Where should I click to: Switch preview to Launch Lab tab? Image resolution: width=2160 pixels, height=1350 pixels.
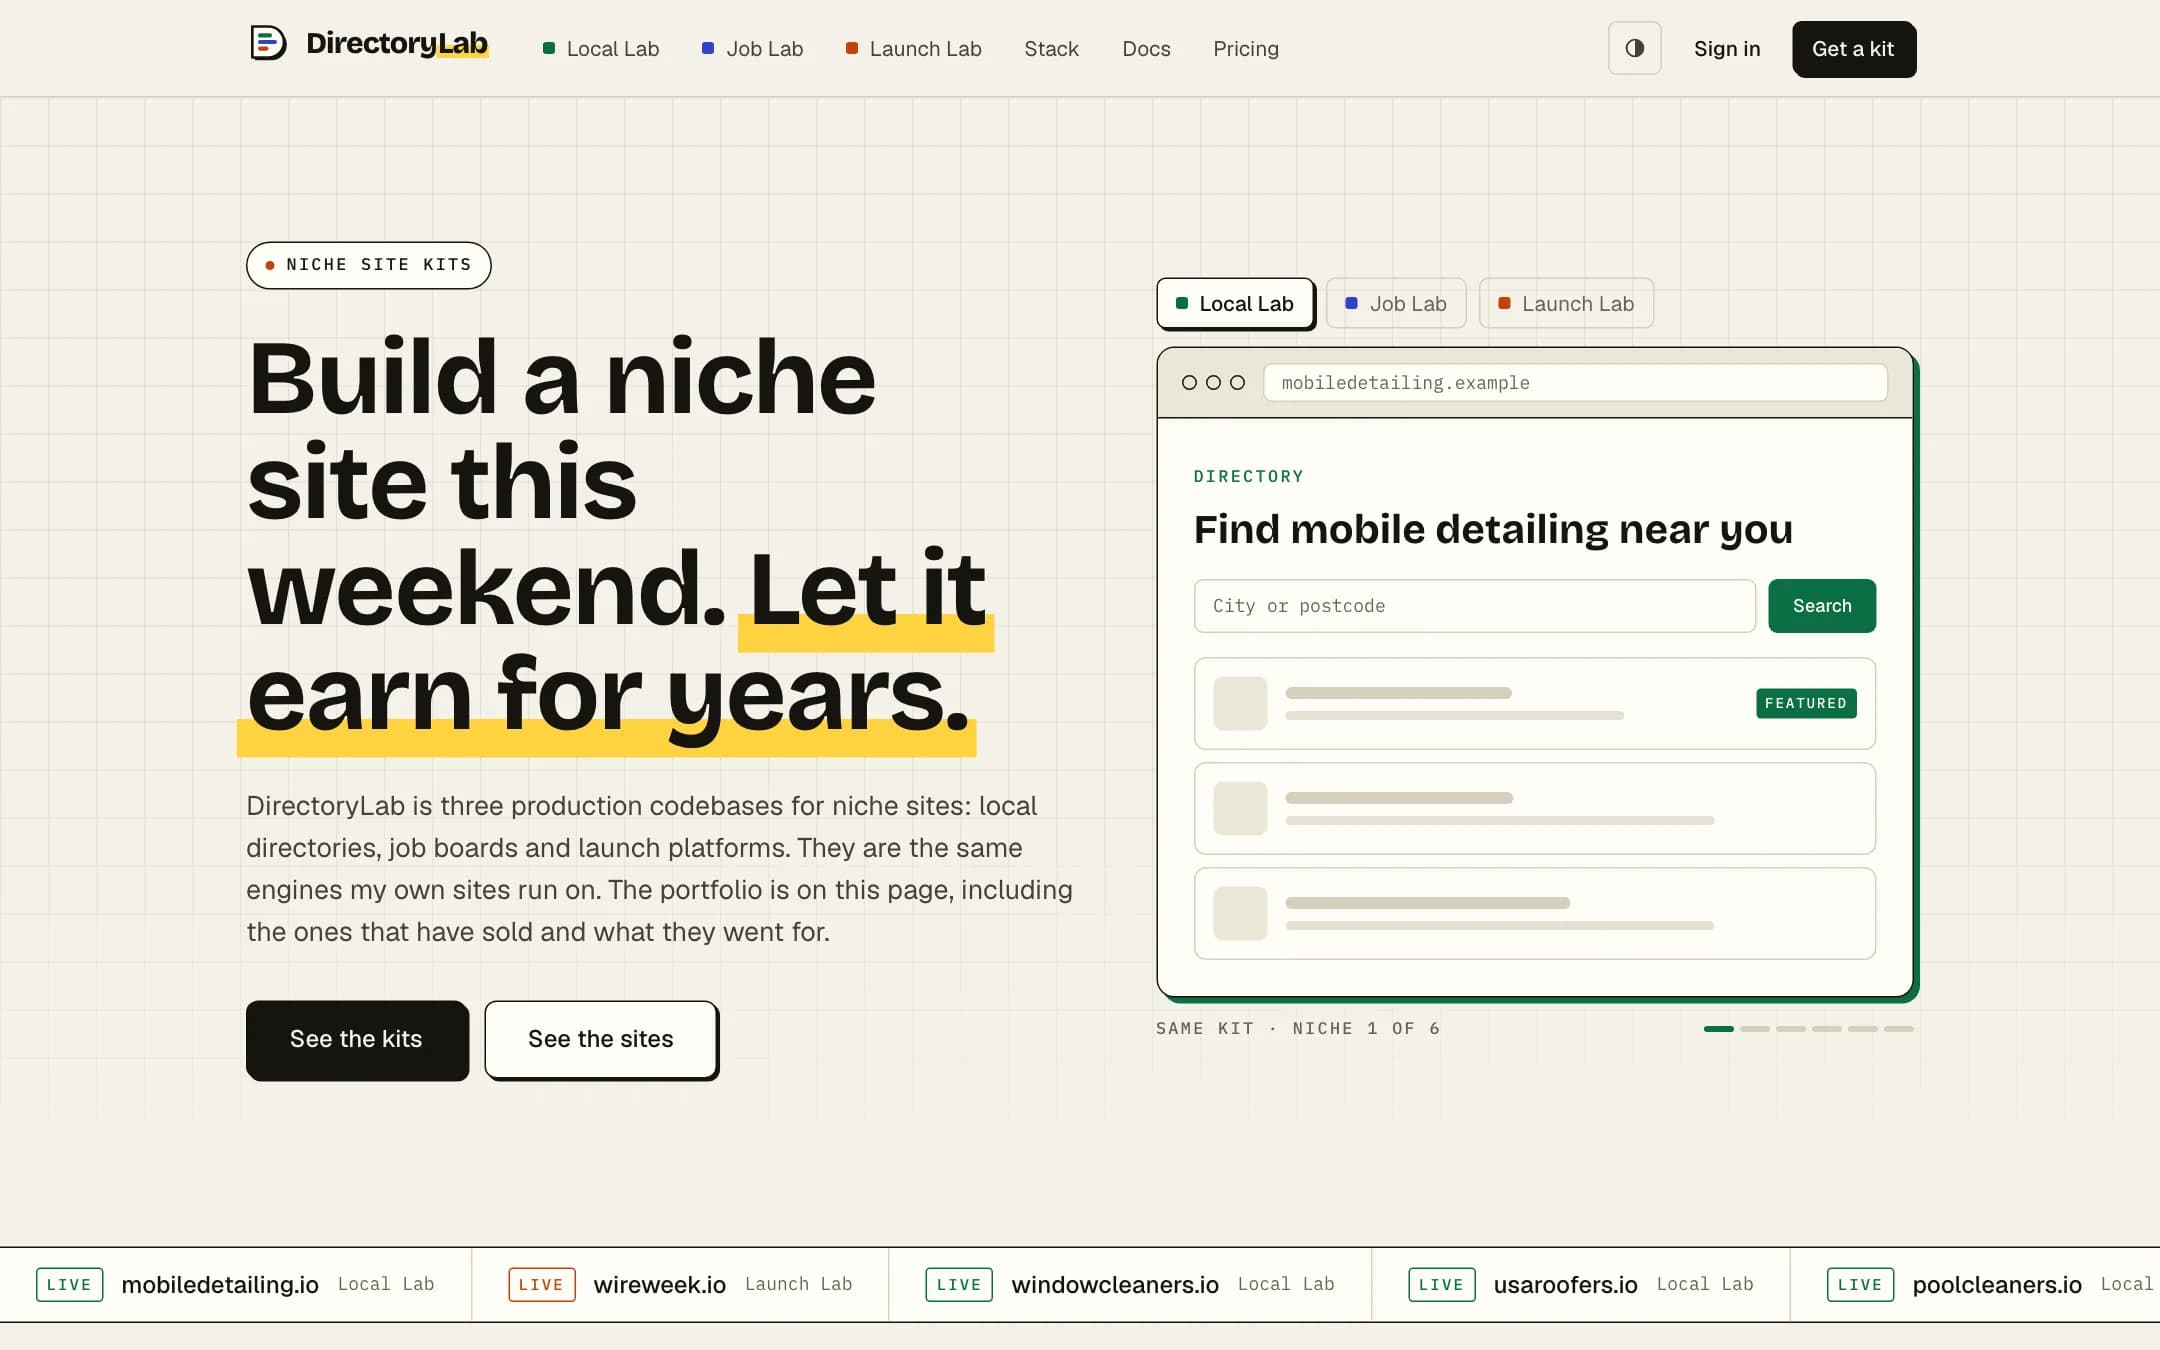(1566, 303)
